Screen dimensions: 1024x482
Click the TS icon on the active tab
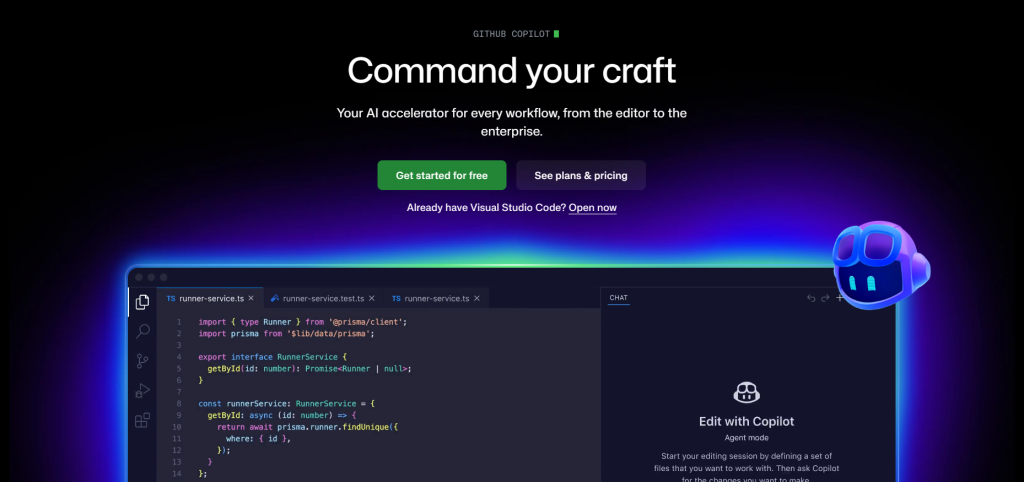pyautogui.click(x=171, y=298)
